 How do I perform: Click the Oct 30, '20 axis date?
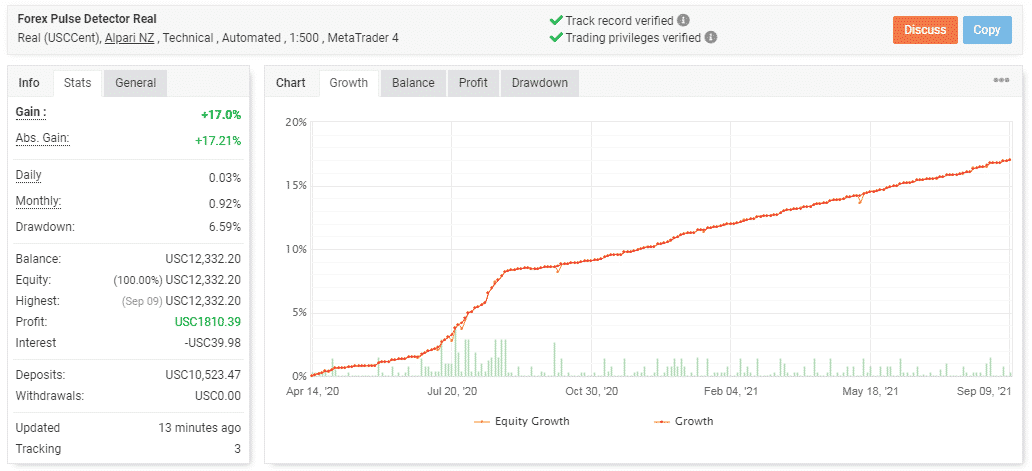(592, 391)
